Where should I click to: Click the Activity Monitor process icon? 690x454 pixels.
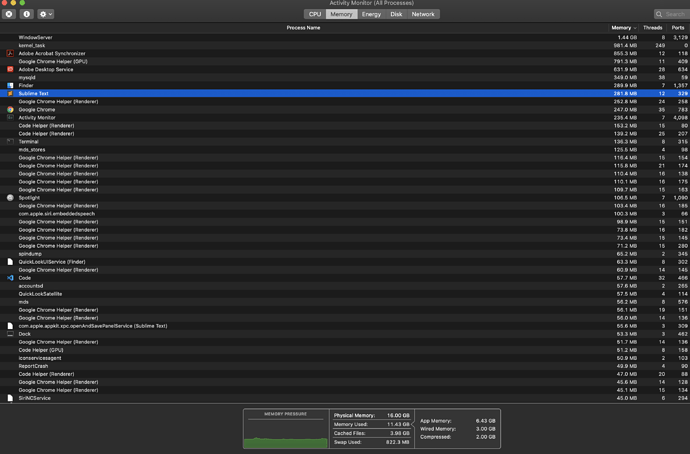tap(10, 117)
